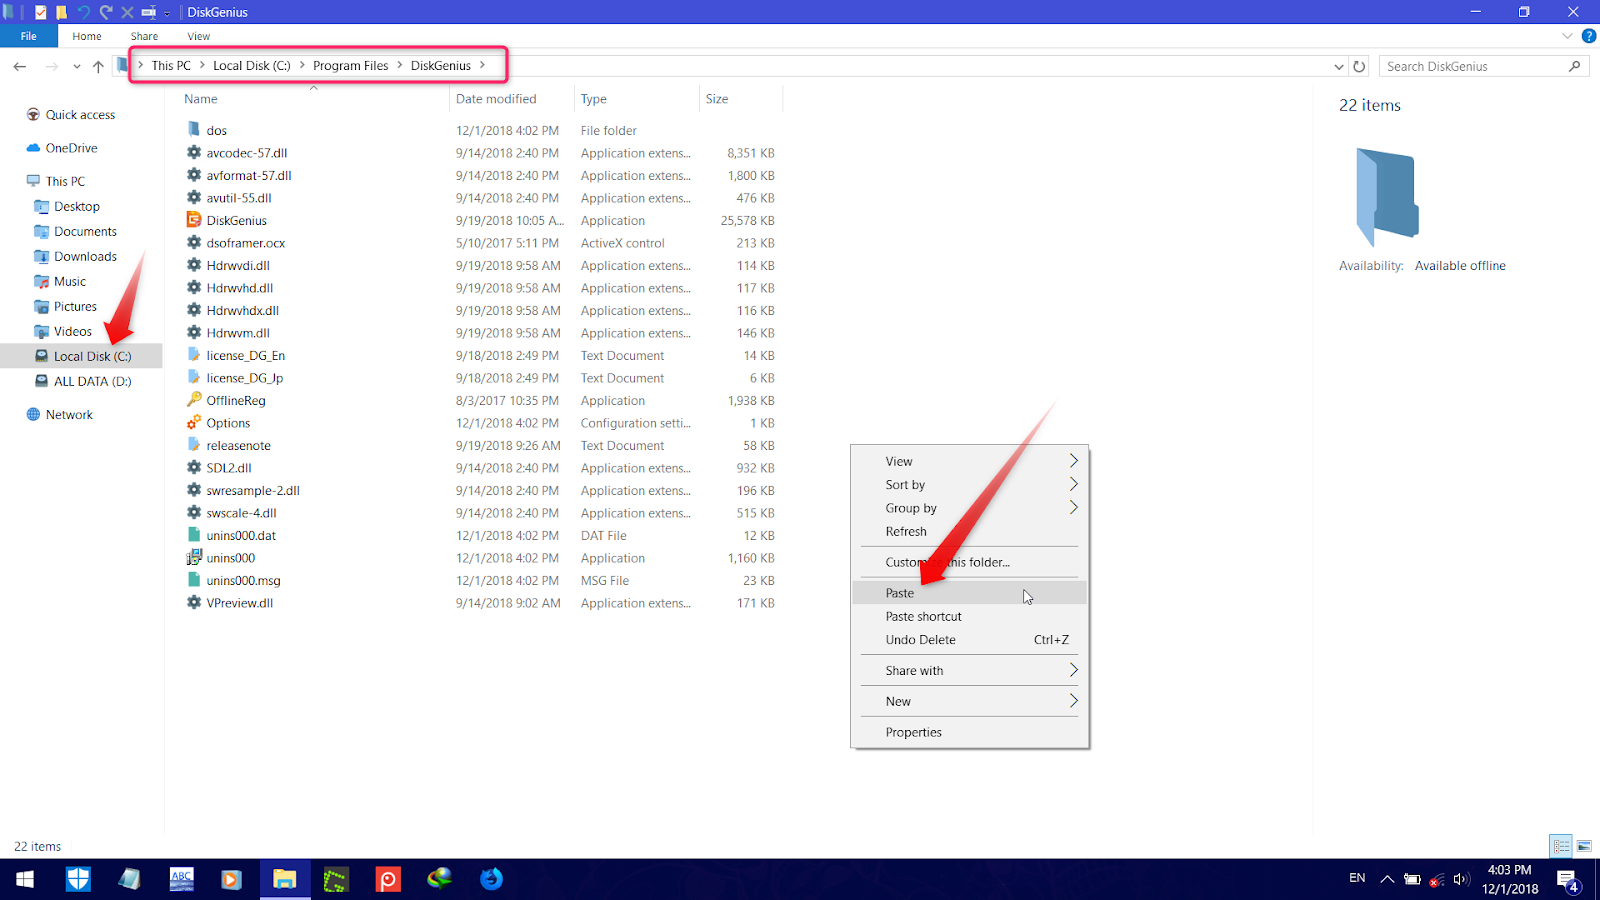Select Quick access in navigation pane
Viewport: 1600px width, 900px height.
pyautogui.click(x=80, y=115)
